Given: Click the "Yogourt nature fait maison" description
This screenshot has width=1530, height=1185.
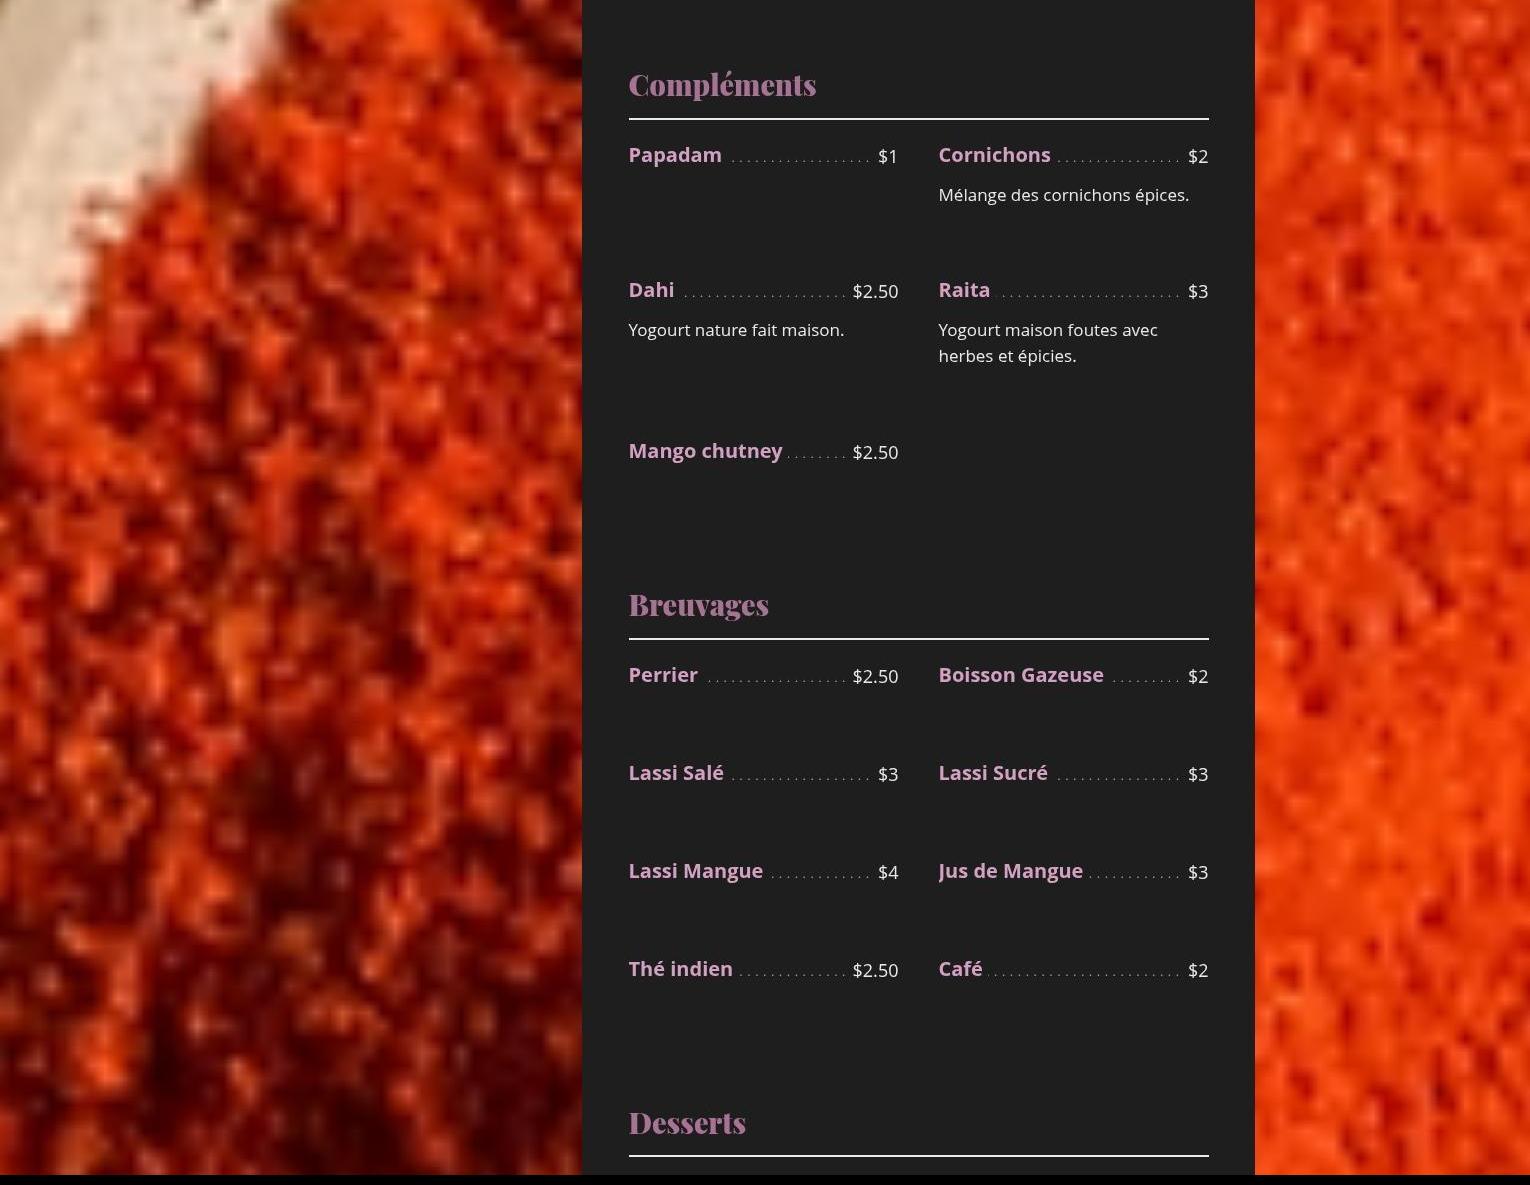Looking at the screenshot, I should point(736,330).
